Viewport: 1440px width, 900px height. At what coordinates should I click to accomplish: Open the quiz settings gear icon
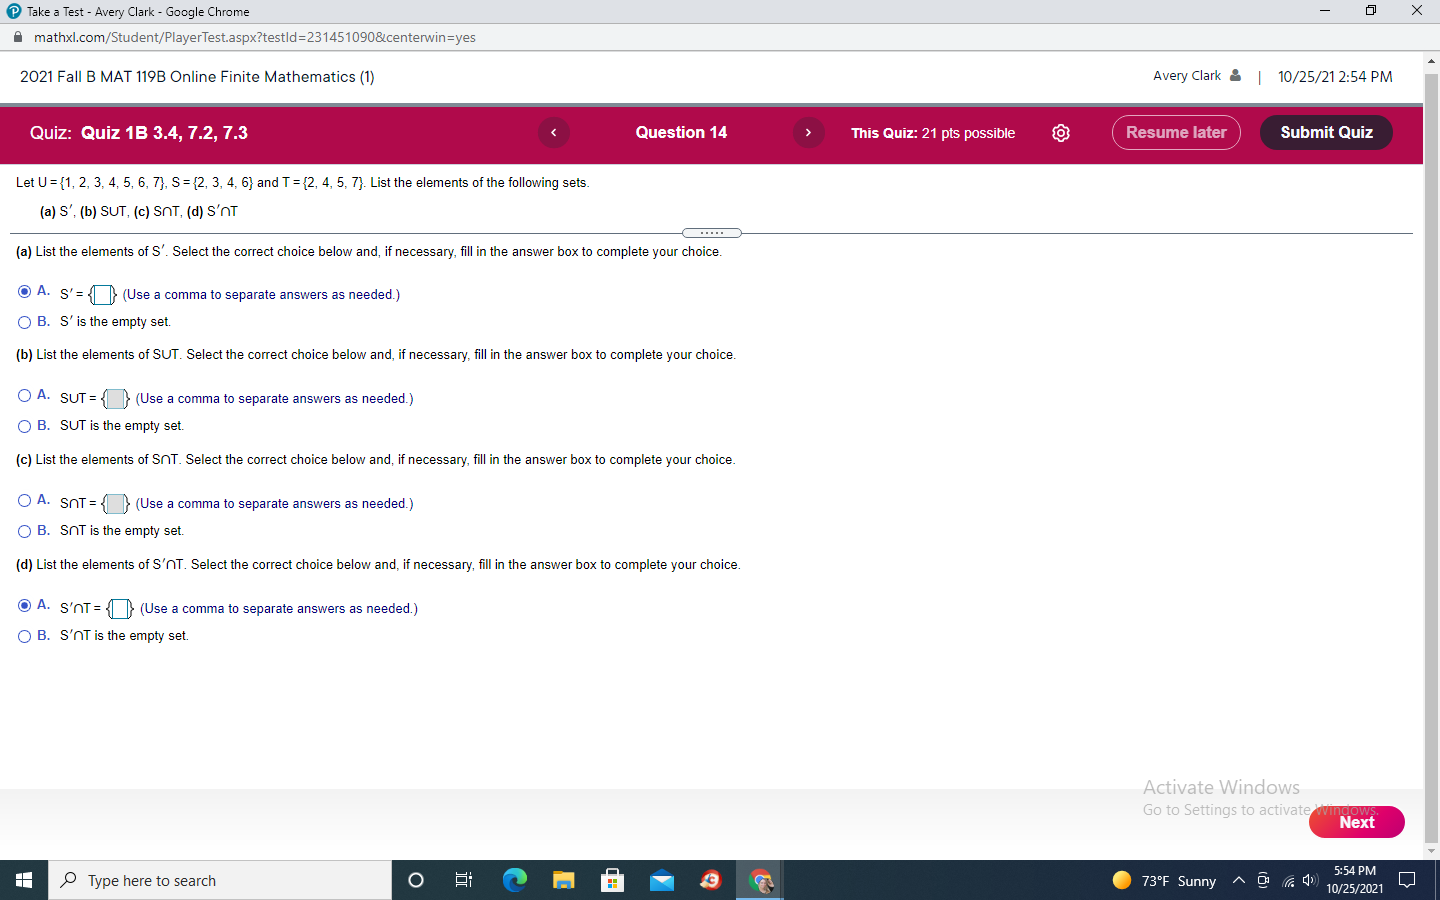(x=1061, y=132)
